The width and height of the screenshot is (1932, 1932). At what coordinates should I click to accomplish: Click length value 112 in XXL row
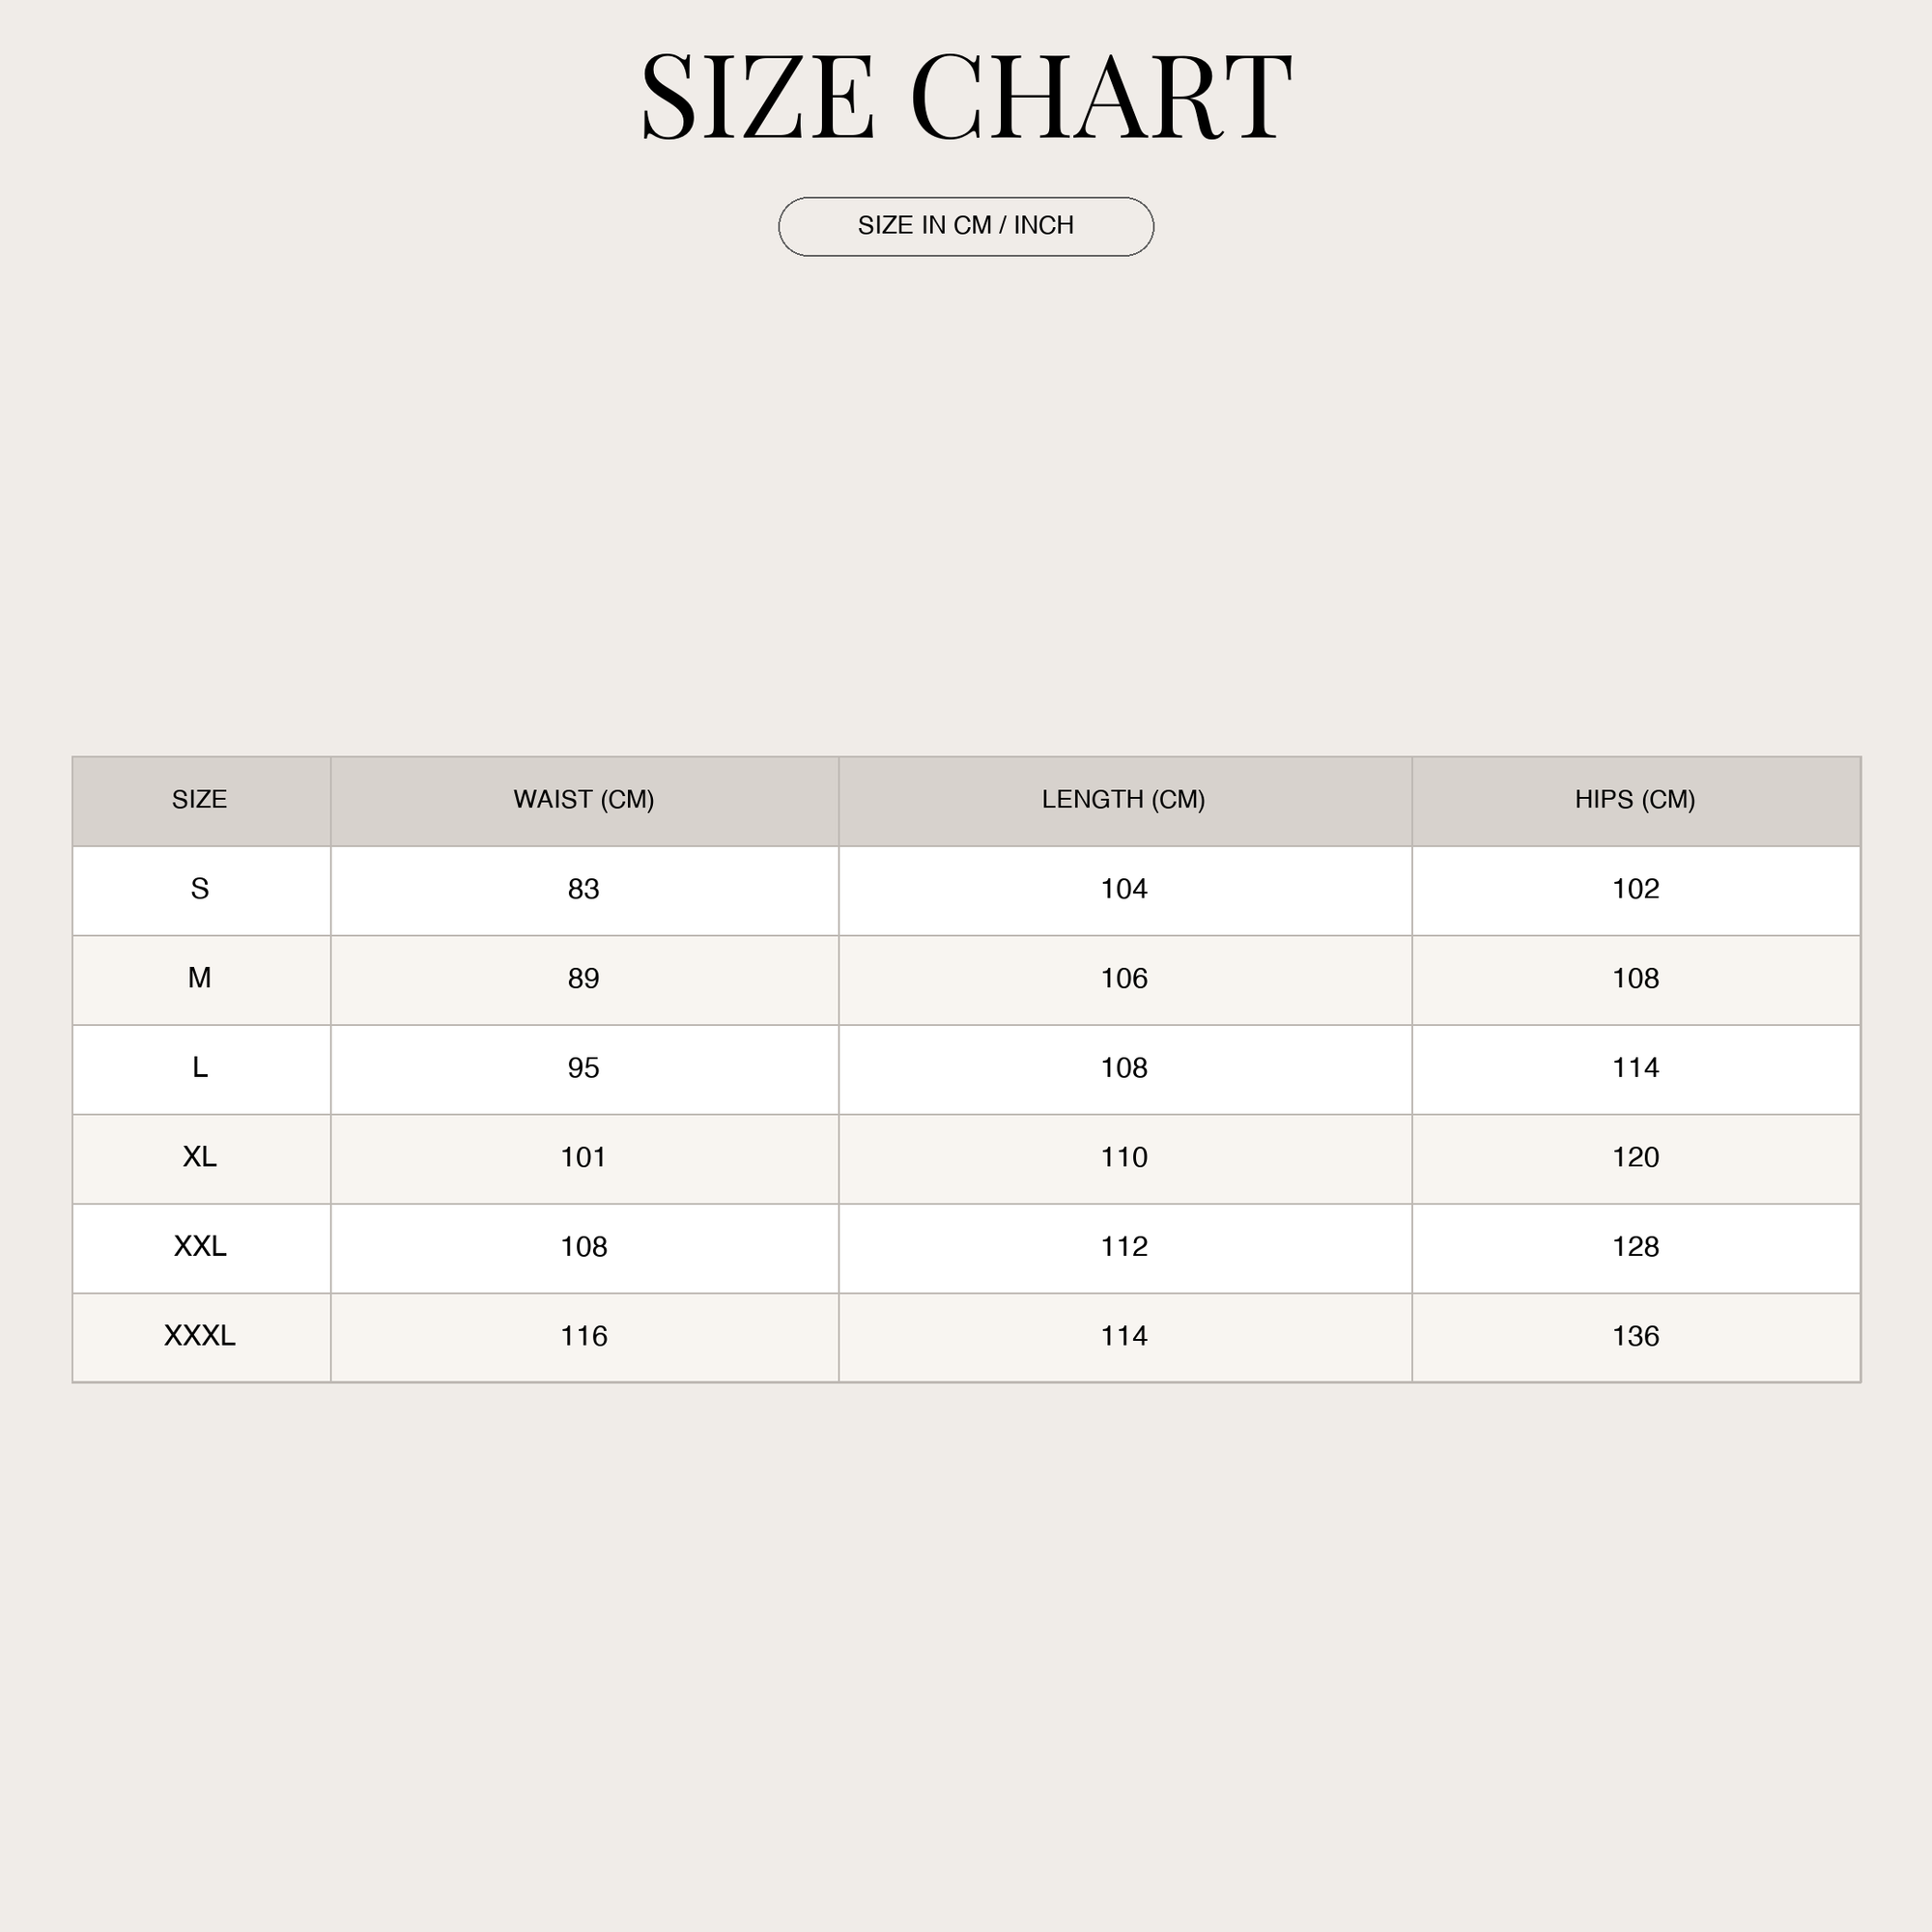1124,1246
